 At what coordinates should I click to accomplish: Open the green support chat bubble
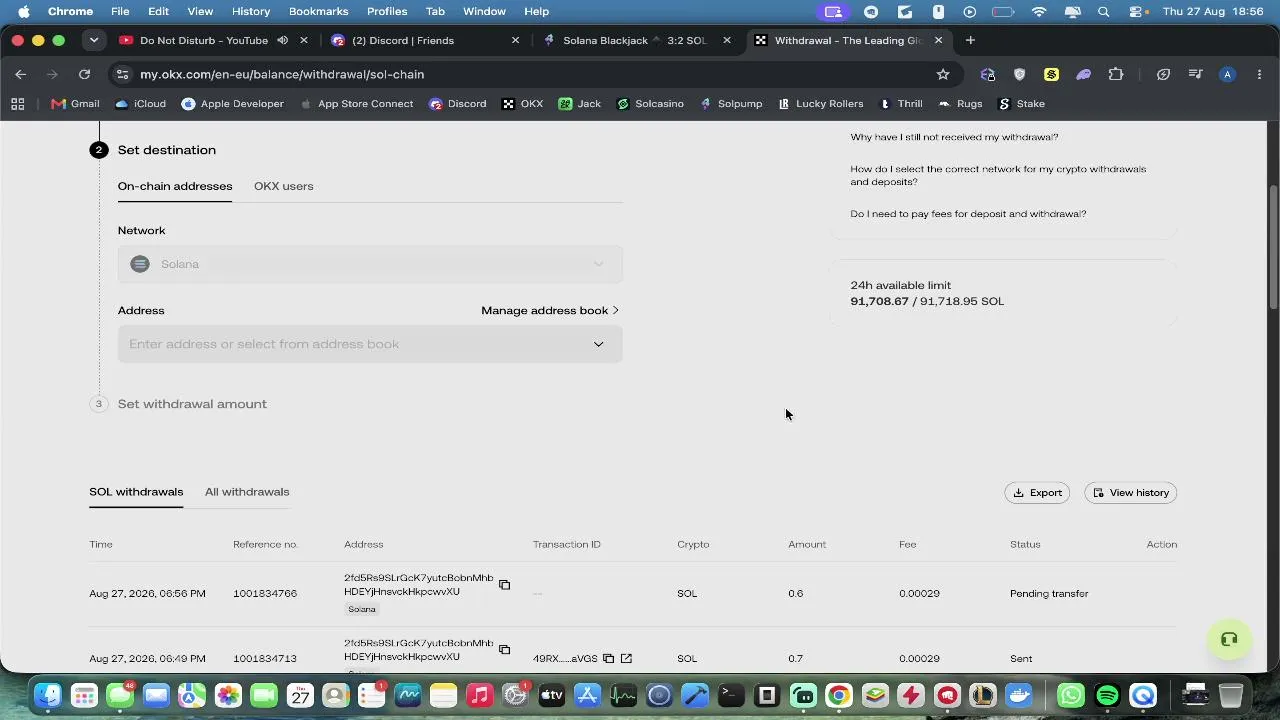(x=1229, y=640)
